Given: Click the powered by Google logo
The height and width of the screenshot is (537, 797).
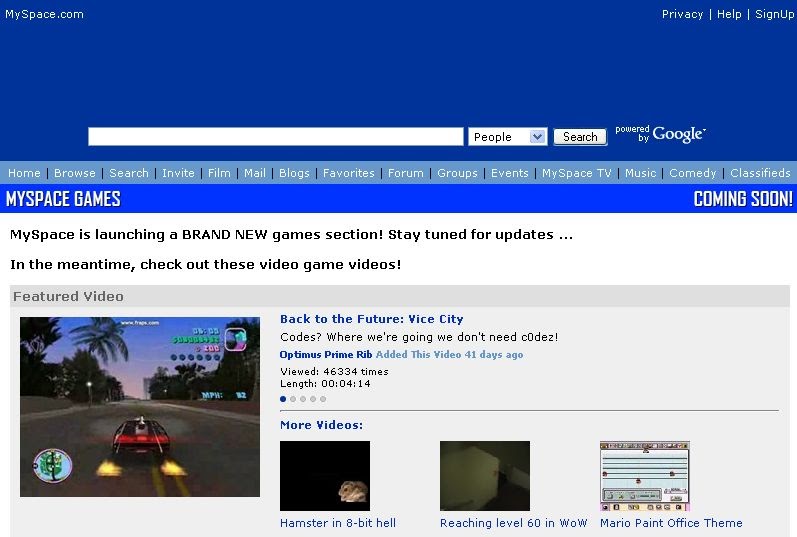Looking at the screenshot, I should [x=660, y=134].
